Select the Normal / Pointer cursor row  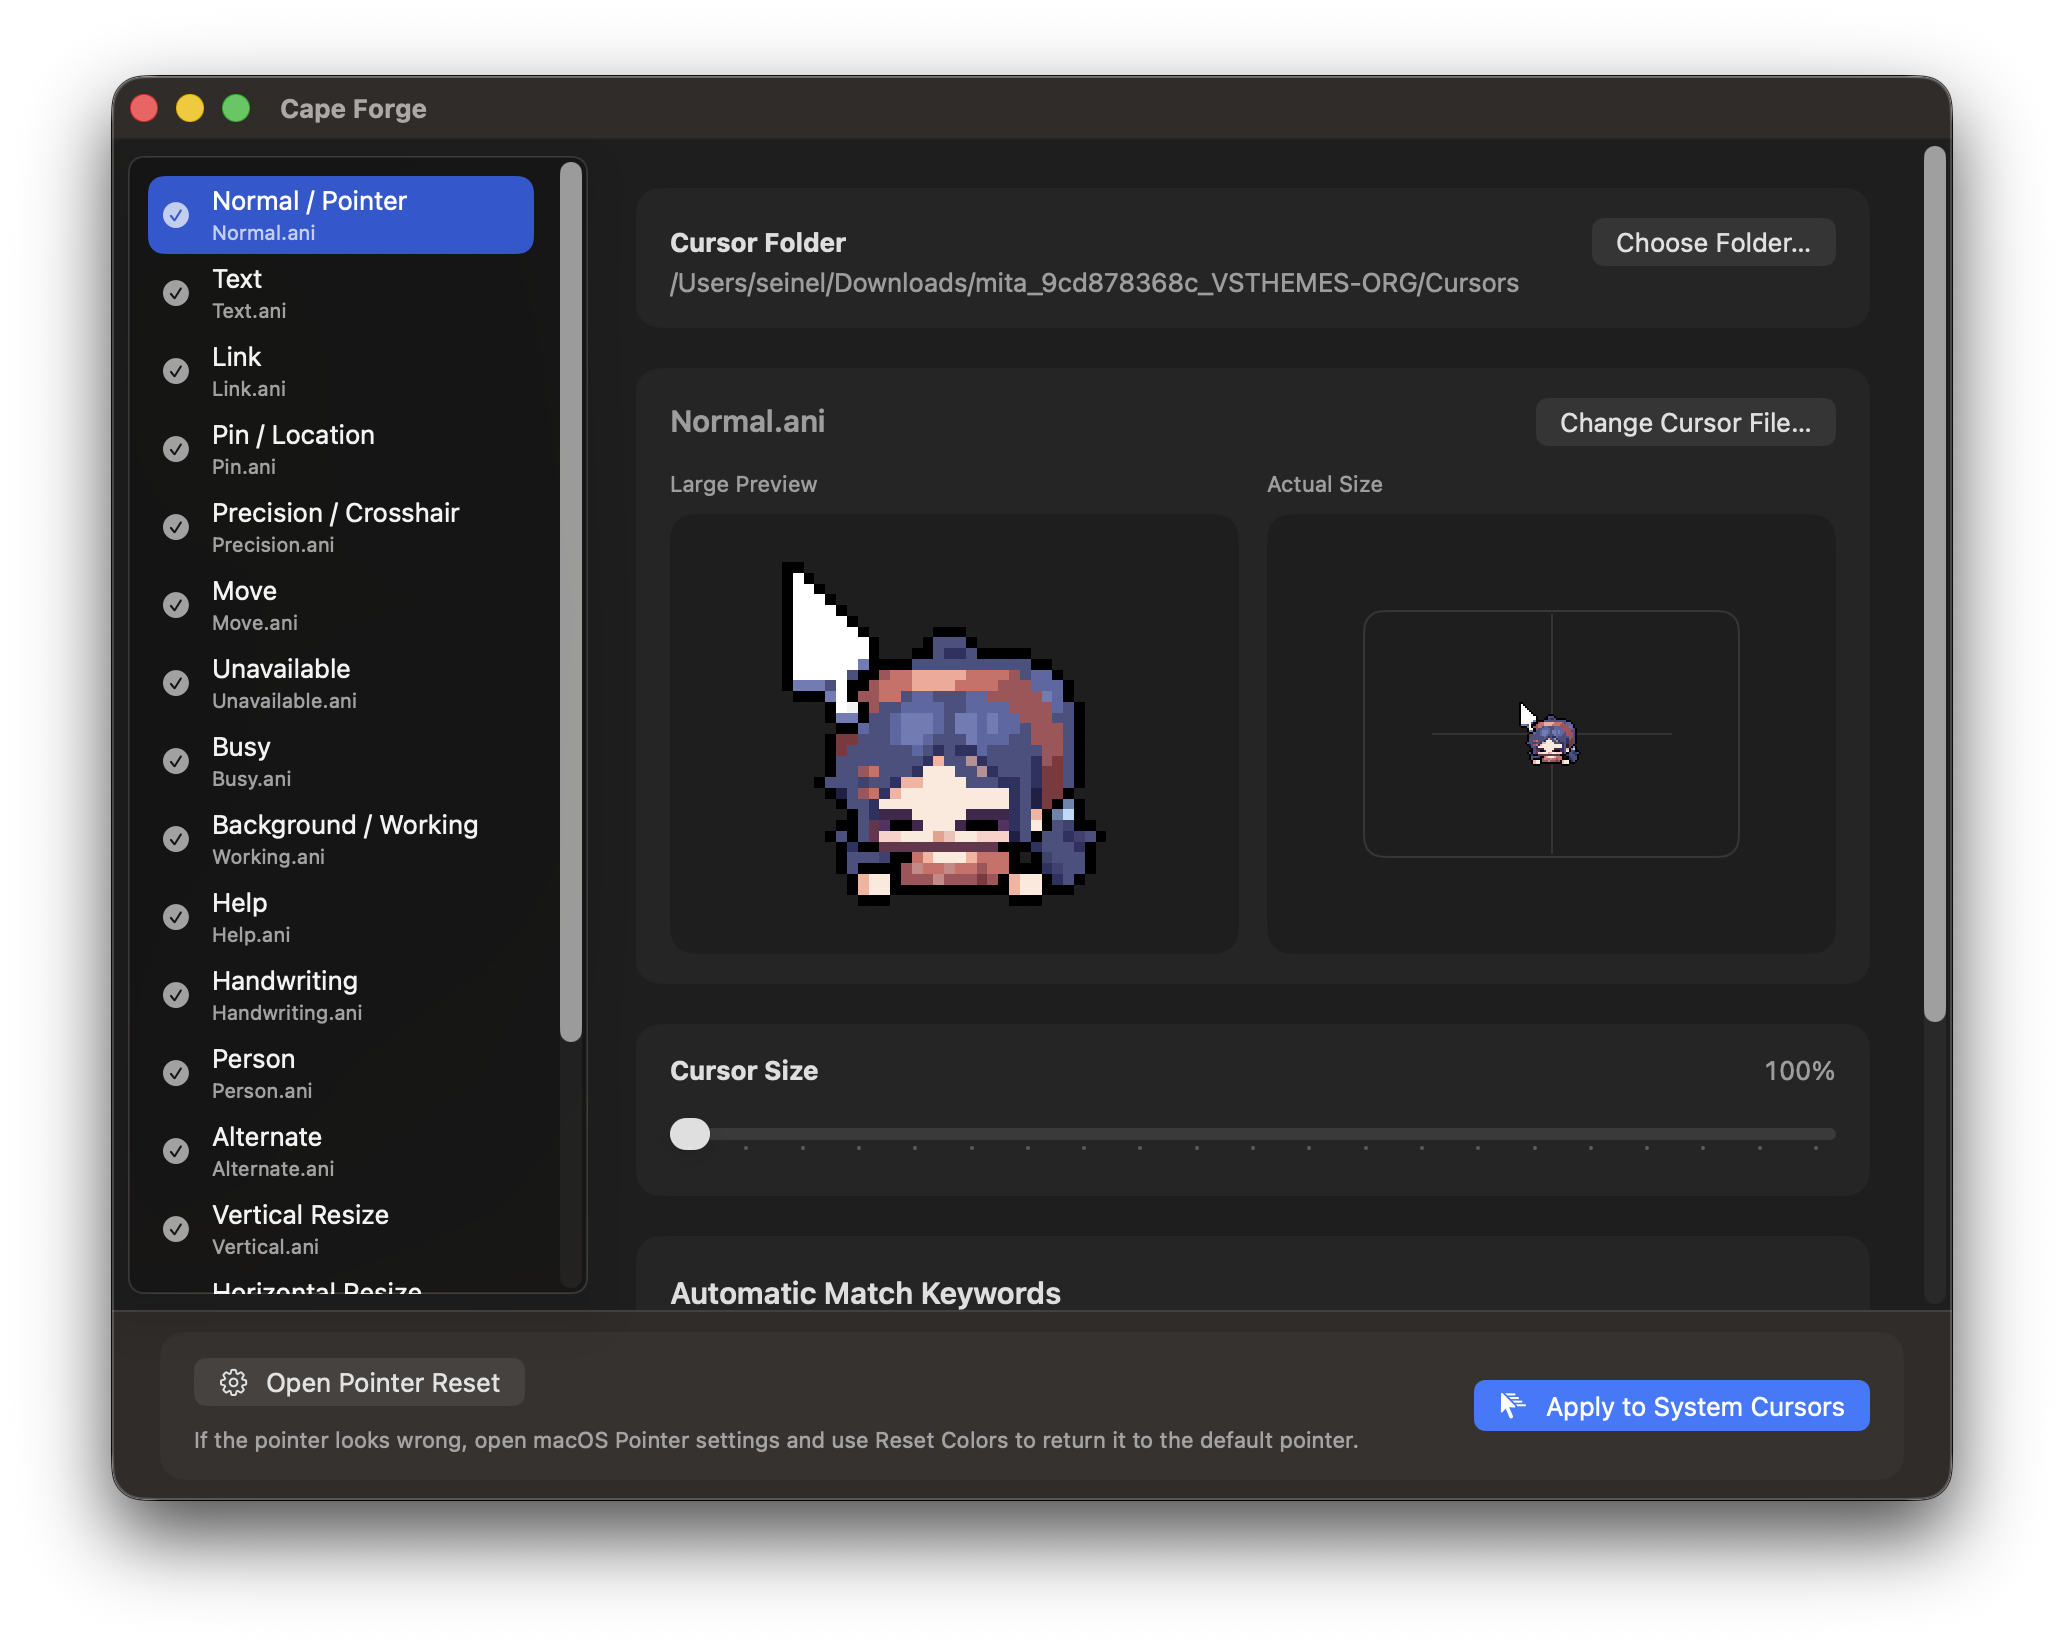tap(341, 215)
